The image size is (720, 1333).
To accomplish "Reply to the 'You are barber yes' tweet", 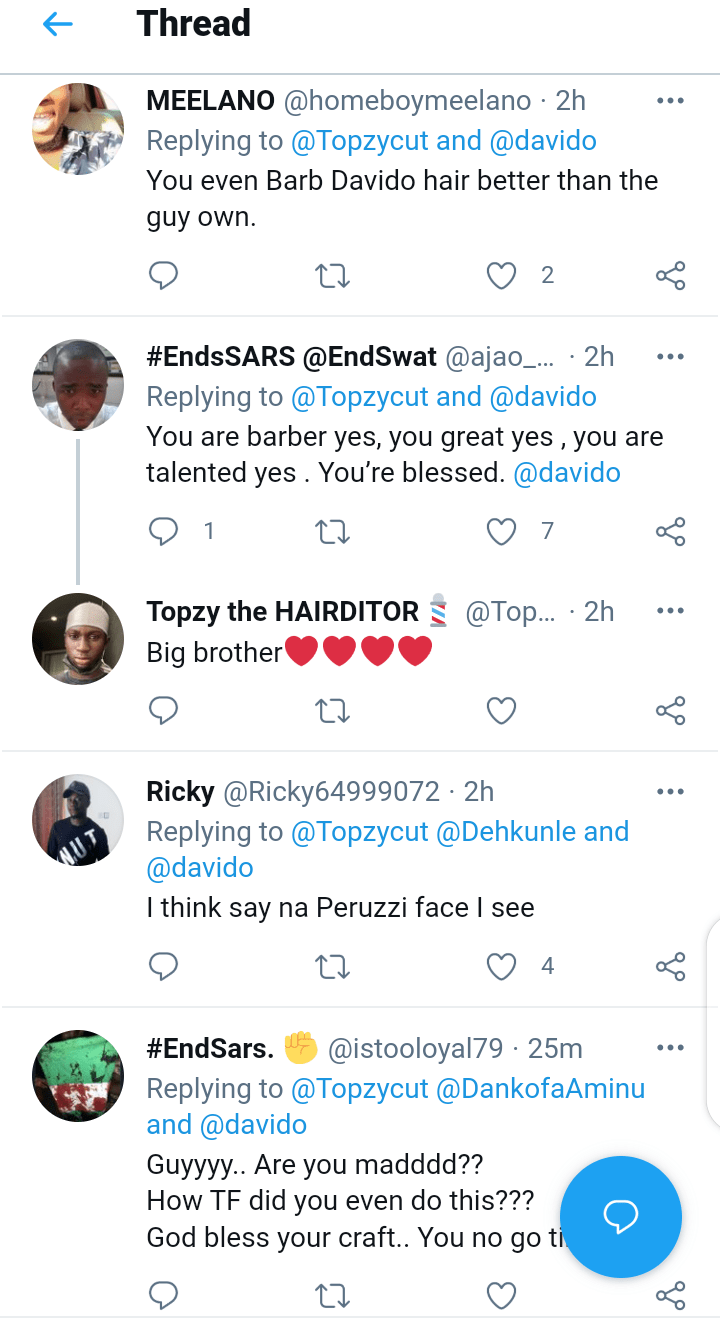I will pyautogui.click(x=163, y=531).
